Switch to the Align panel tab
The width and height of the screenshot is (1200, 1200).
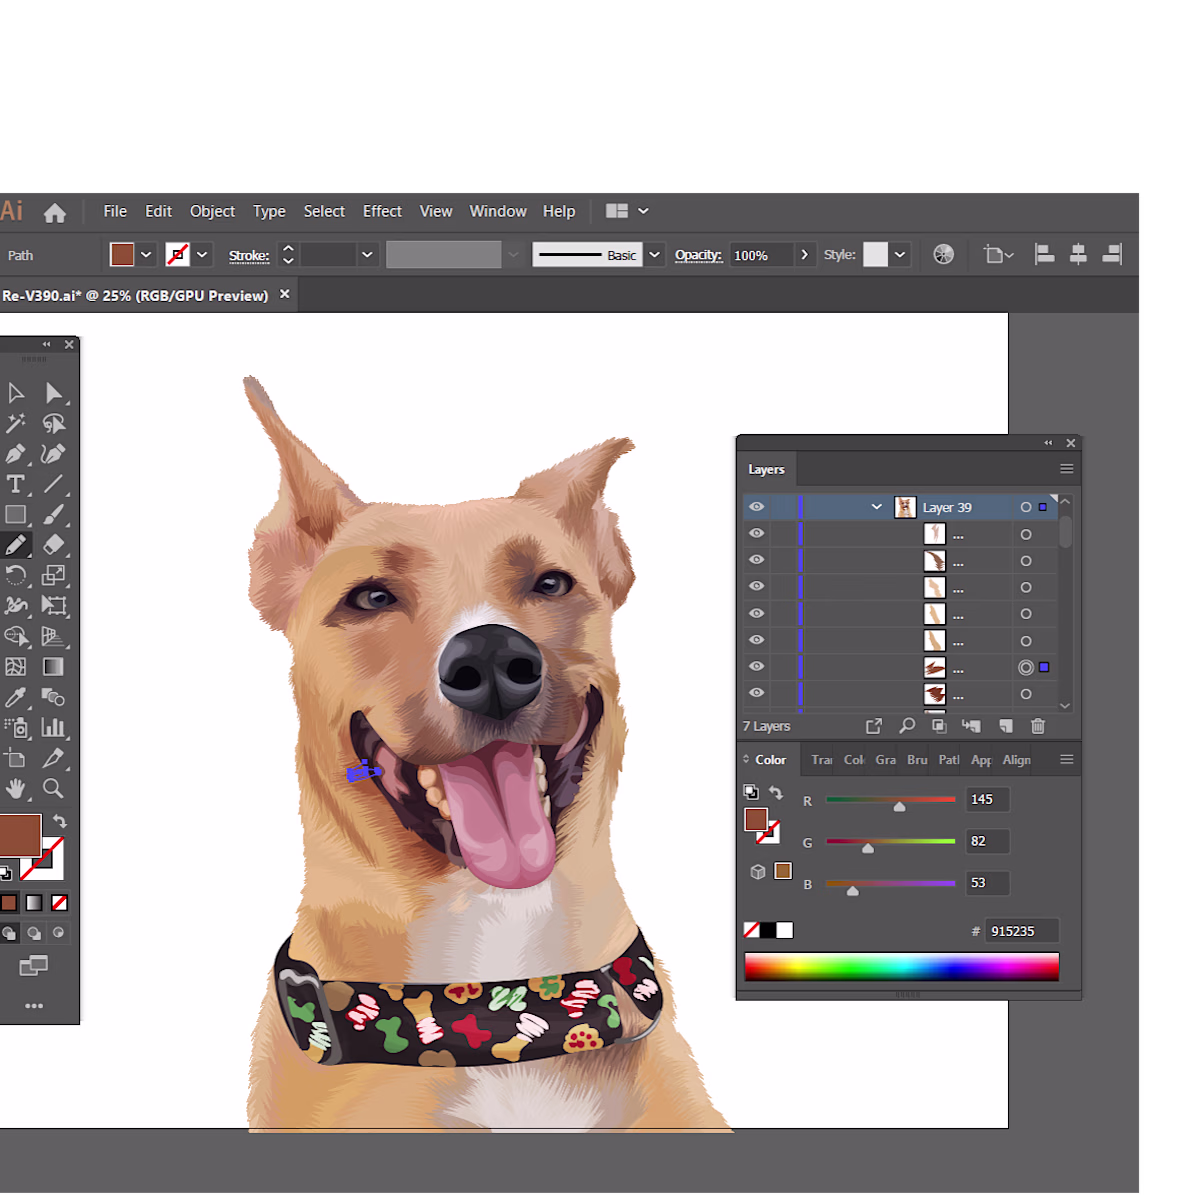[x=1017, y=760]
